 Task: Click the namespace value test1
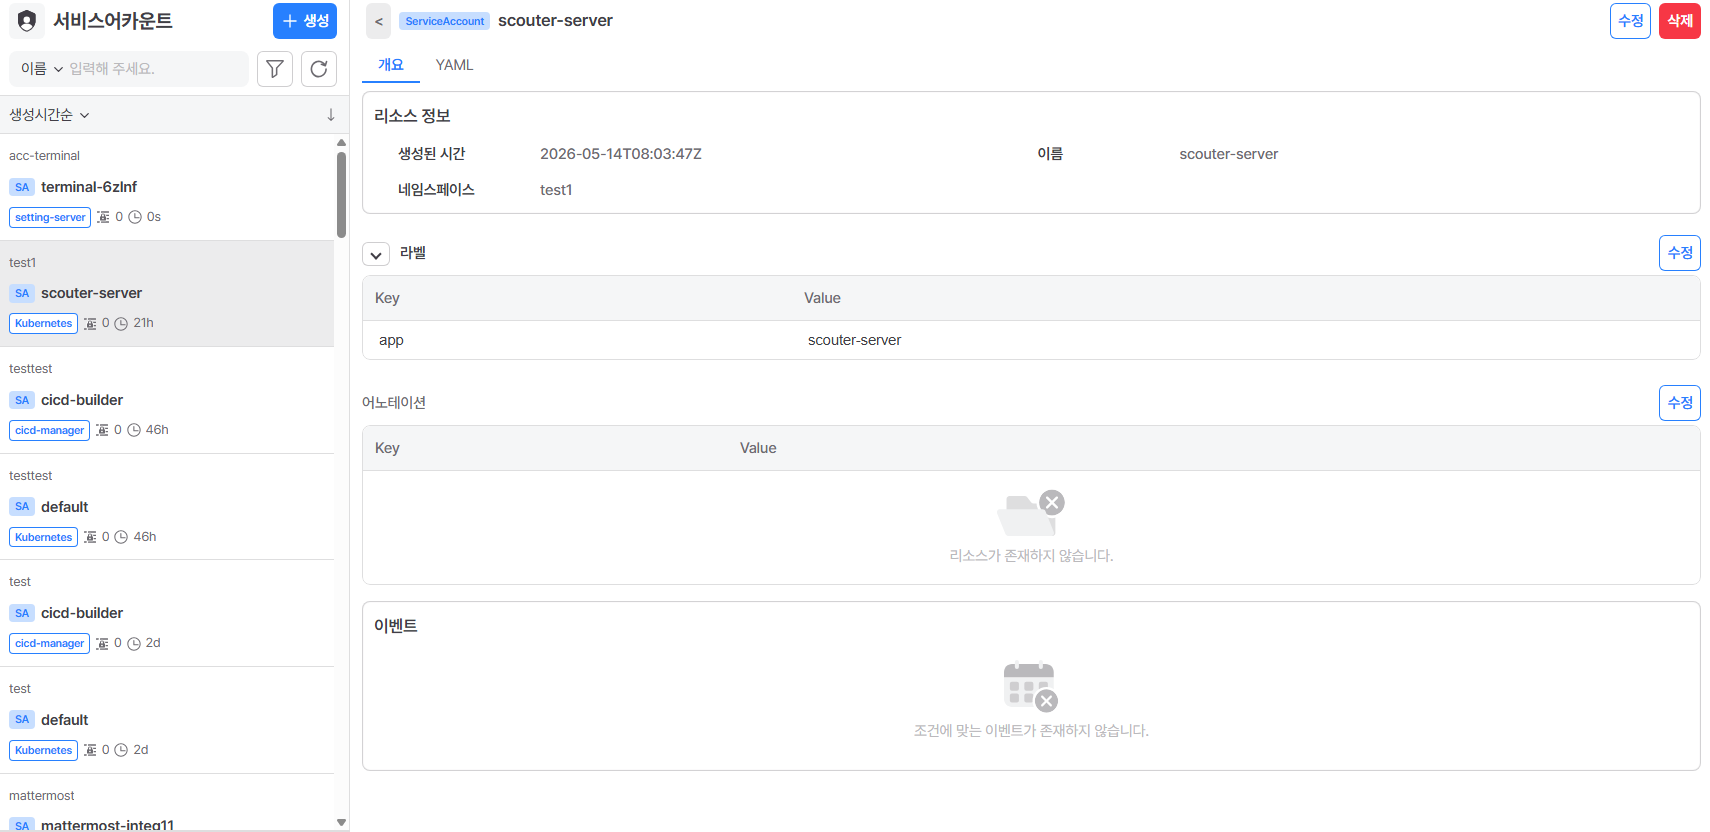(x=556, y=190)
